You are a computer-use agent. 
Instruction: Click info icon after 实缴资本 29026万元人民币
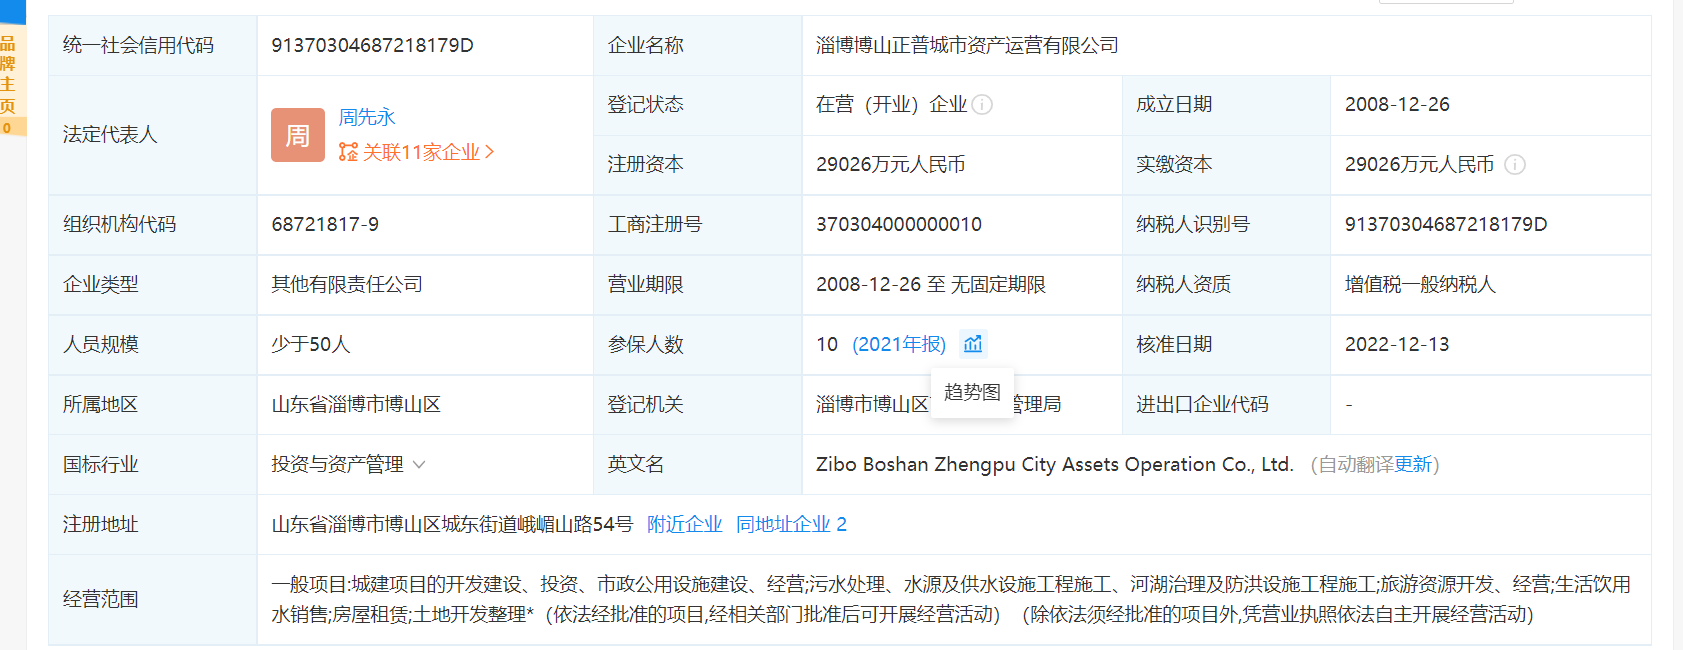pos(1514,165)
